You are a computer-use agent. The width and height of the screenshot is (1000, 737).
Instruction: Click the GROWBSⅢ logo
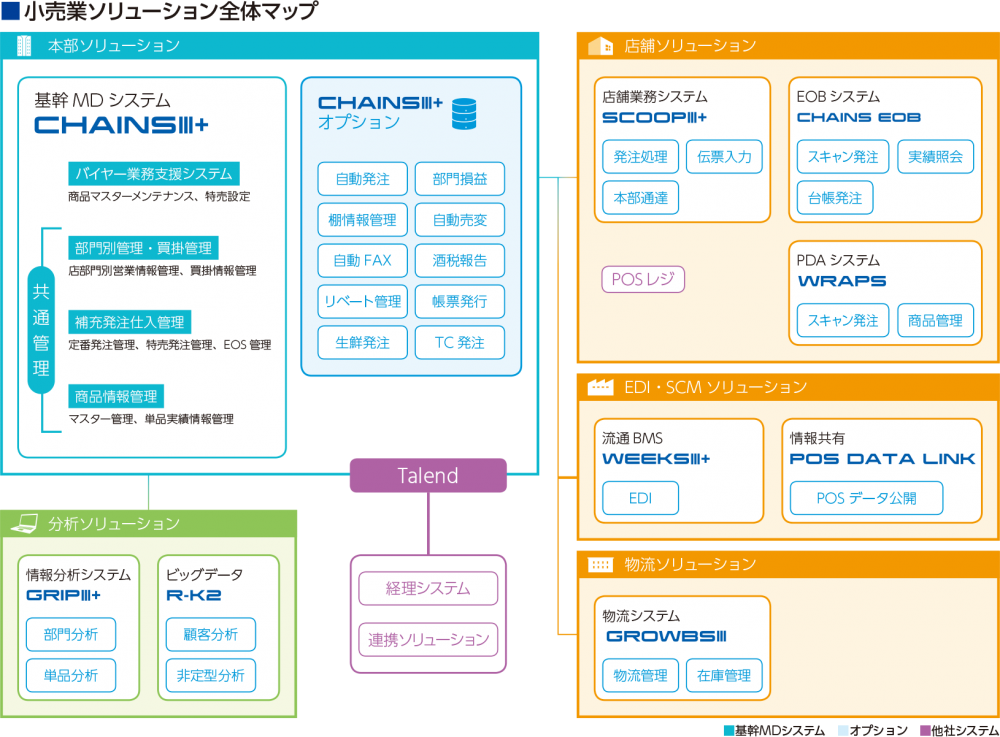tap(666, 636)
